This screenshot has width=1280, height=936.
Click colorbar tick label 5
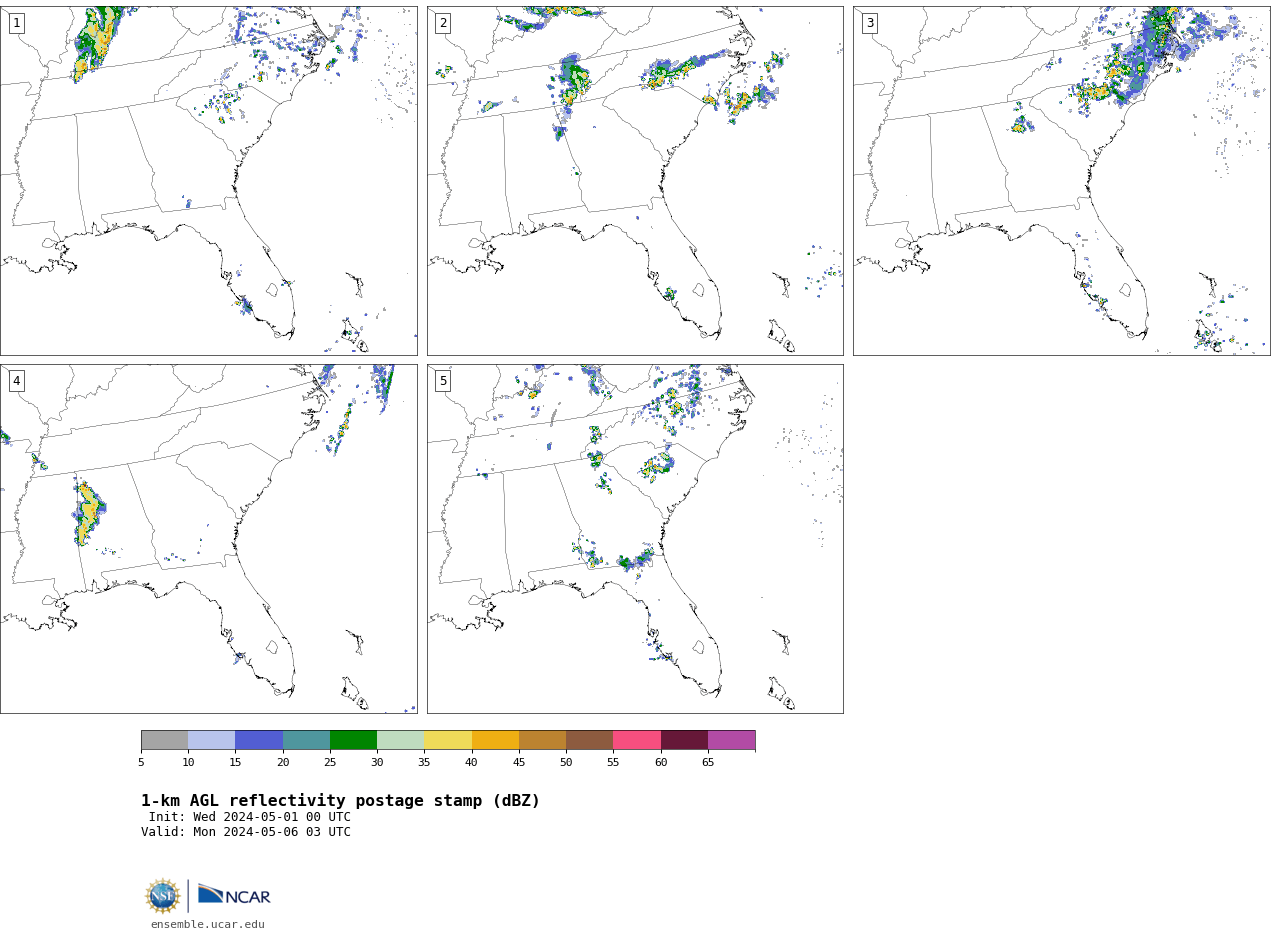(141, 763)
